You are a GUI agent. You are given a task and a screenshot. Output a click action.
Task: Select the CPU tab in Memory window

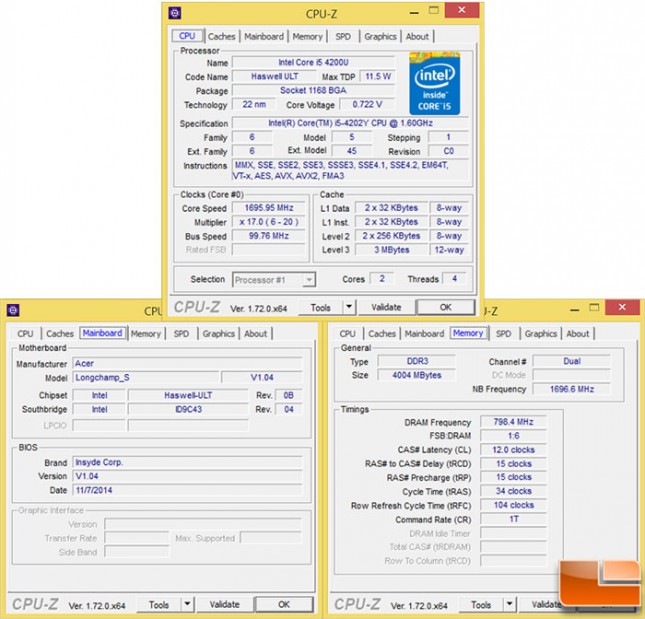[x=347, y=334]
